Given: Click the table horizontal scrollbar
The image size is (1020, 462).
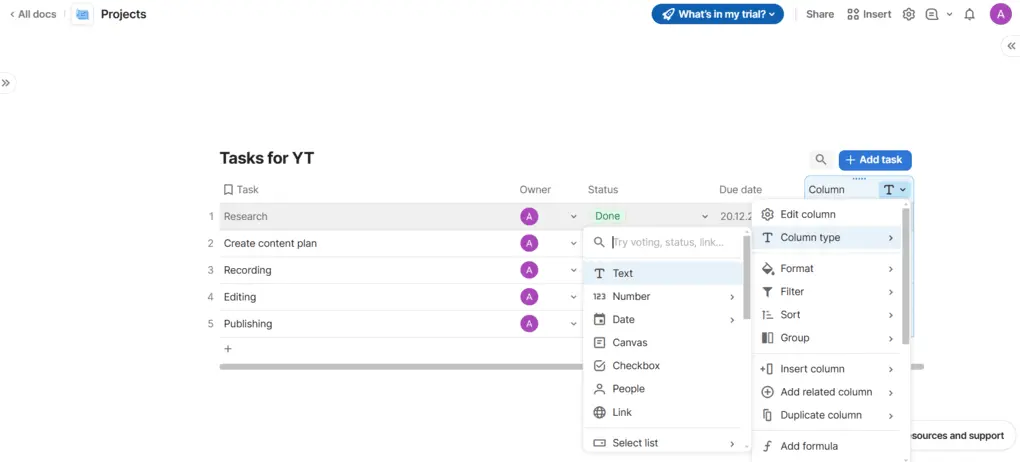Looking at the screenshot, I should coord(401,367).
